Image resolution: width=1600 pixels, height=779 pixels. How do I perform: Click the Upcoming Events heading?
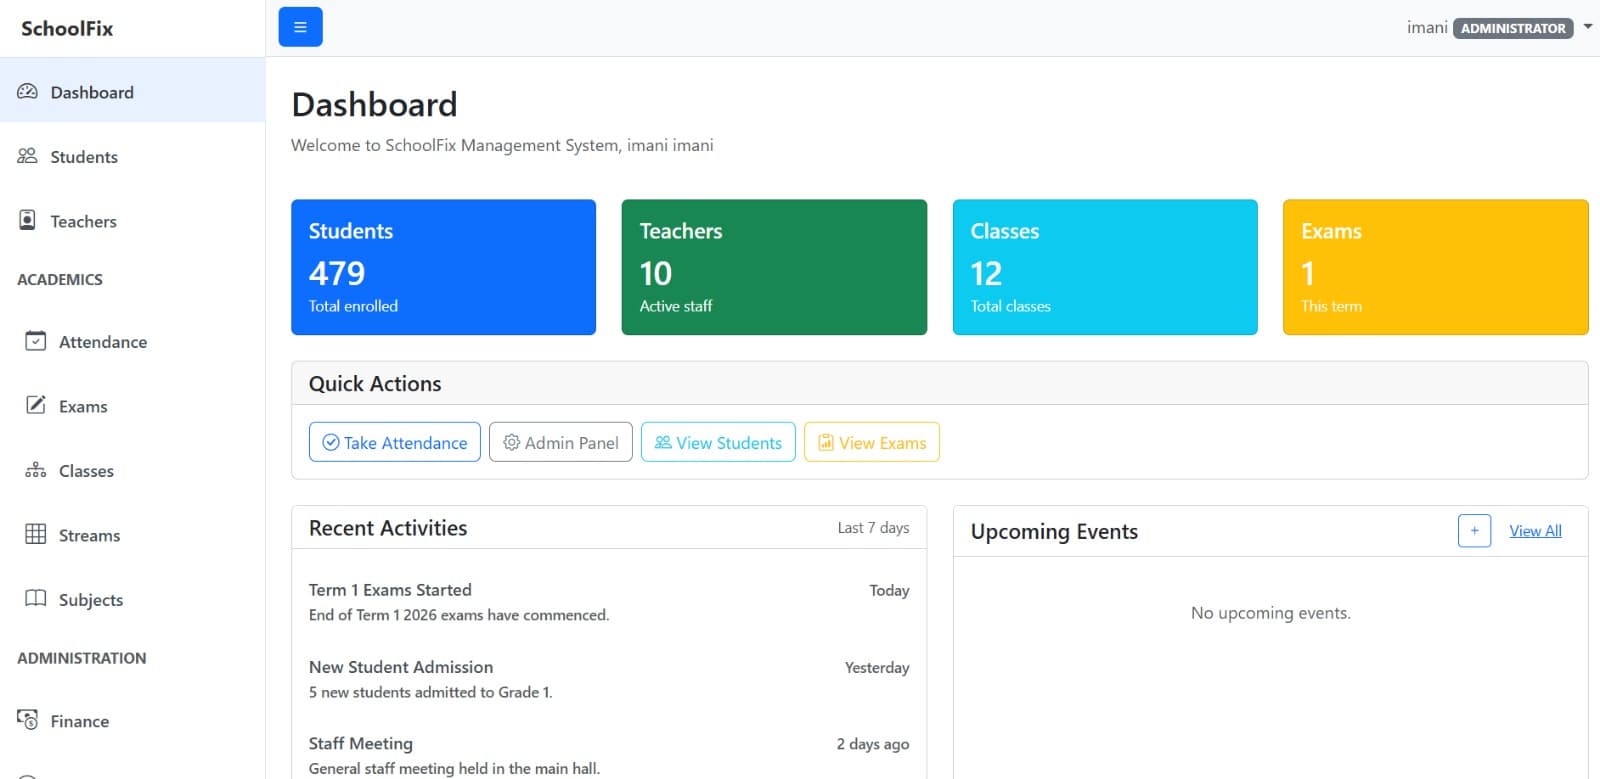(1054, 531)
